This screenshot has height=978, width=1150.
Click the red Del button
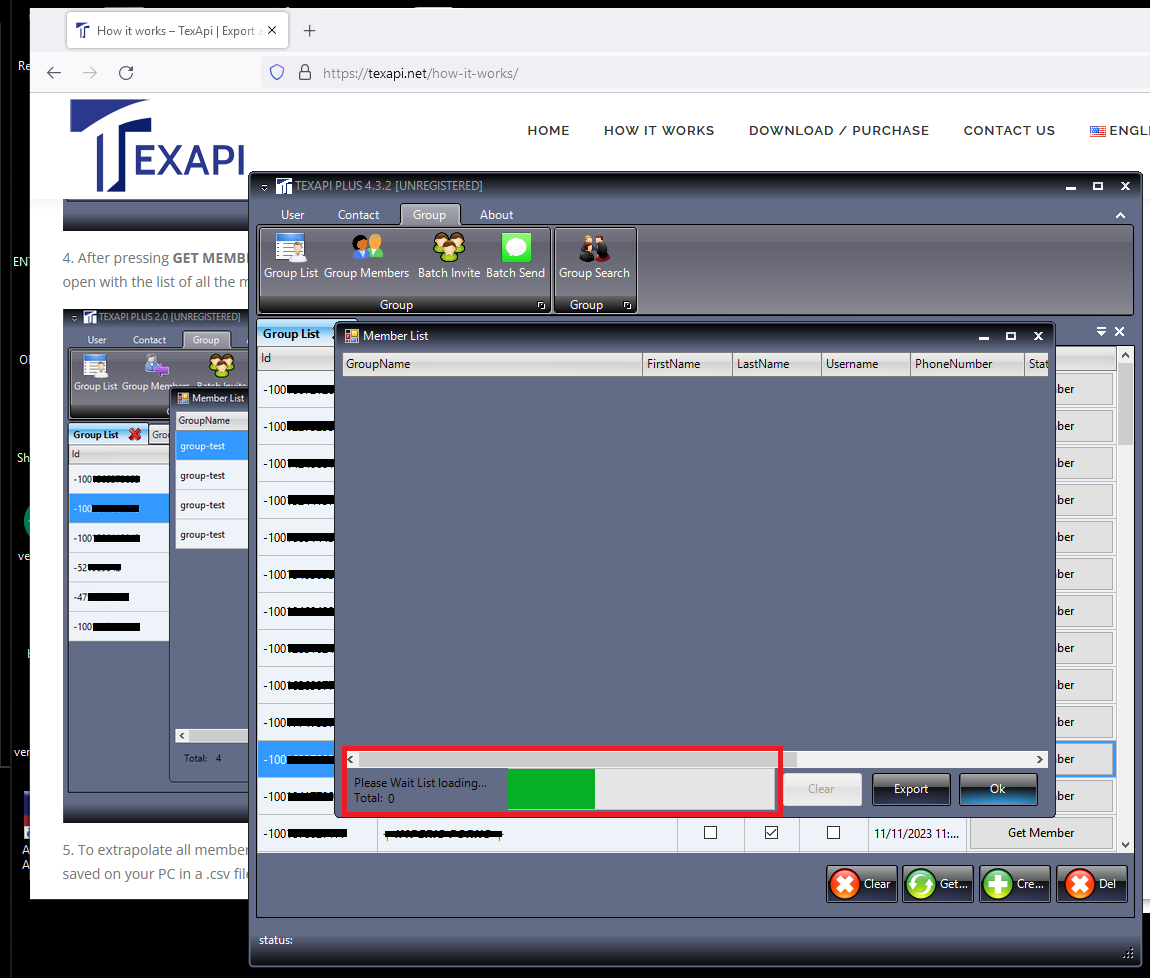tap(1091, 884)
